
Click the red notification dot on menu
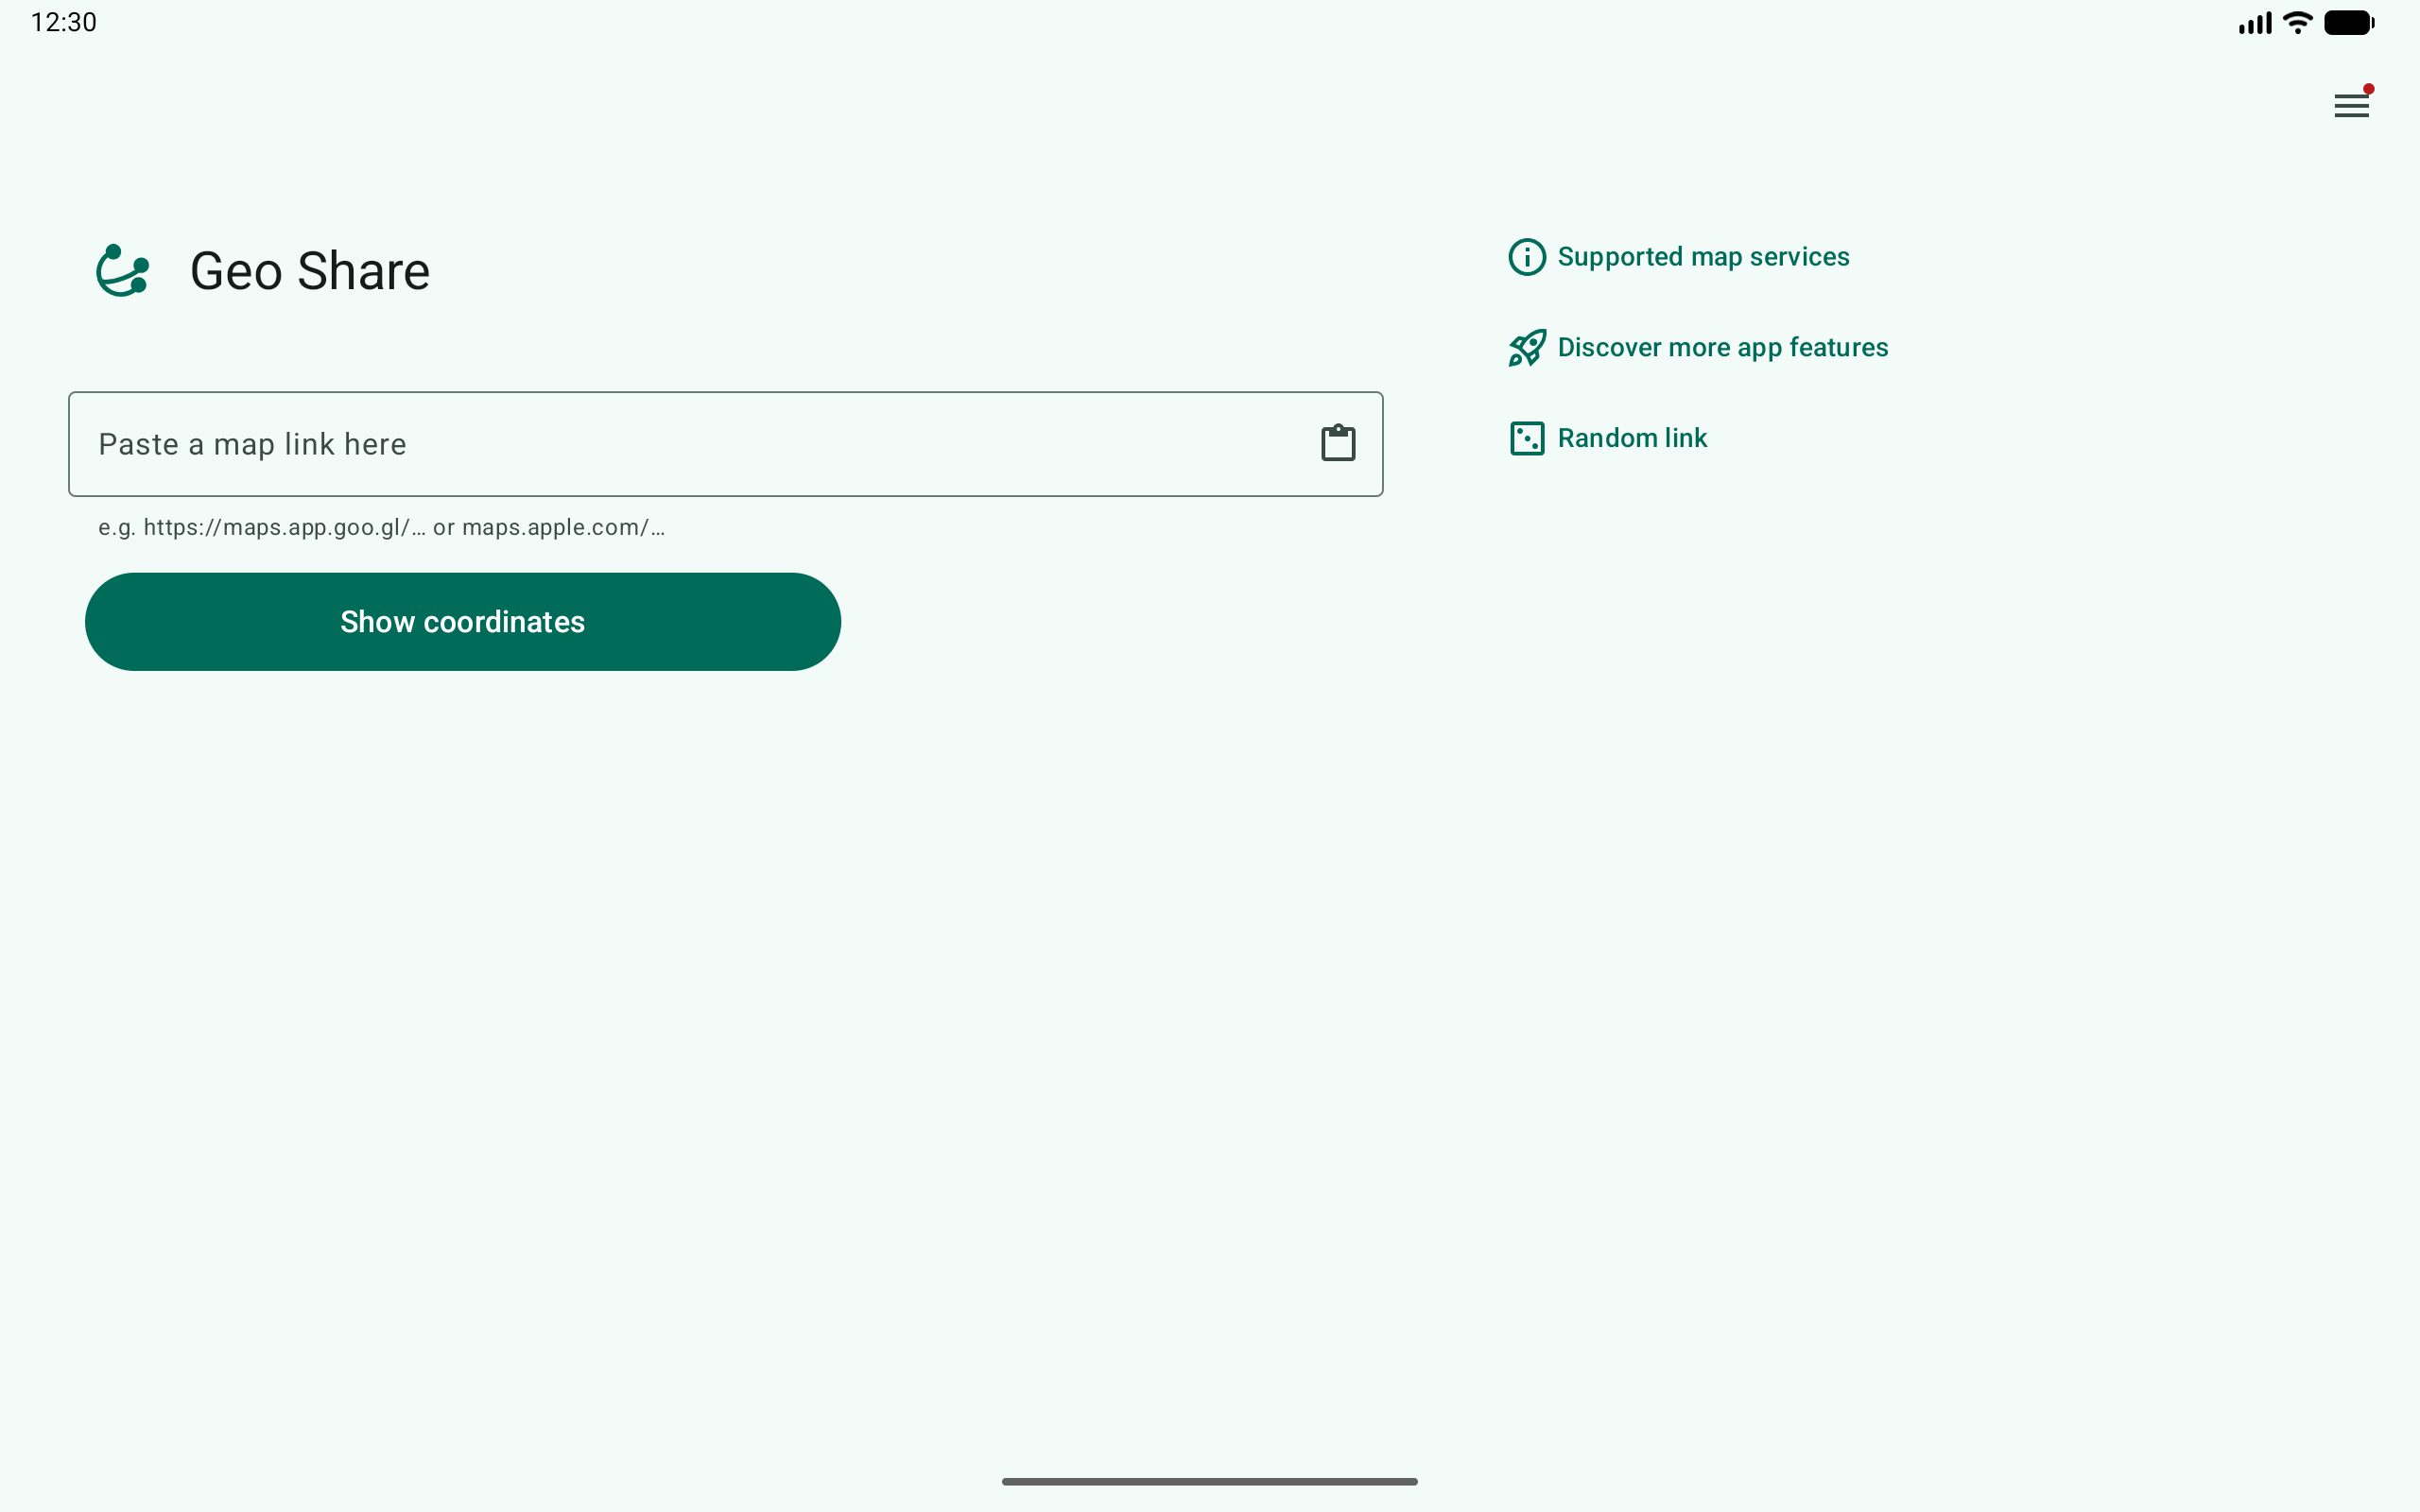coord(2368,89)
